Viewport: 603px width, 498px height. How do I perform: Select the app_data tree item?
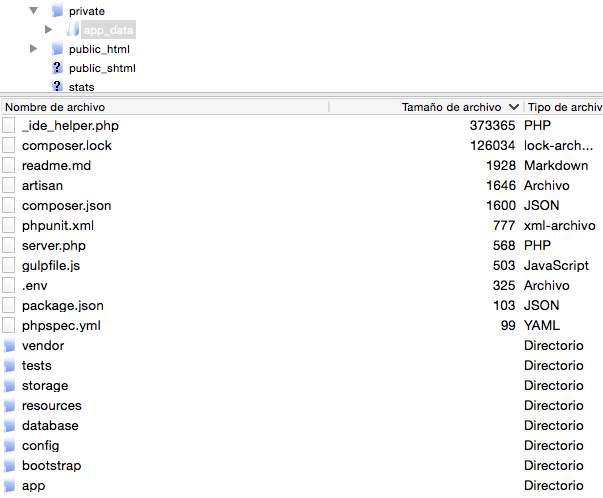(108, 30)
